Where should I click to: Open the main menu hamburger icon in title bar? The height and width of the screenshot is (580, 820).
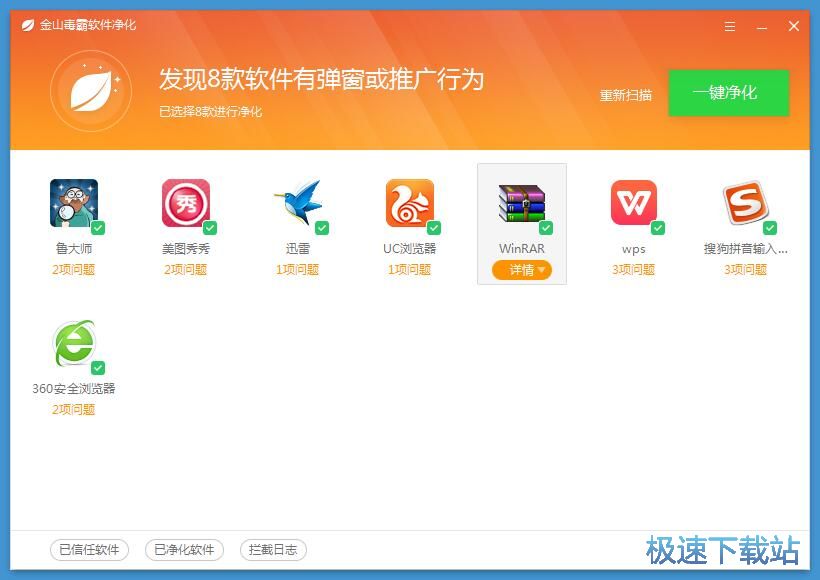(730, 27)
